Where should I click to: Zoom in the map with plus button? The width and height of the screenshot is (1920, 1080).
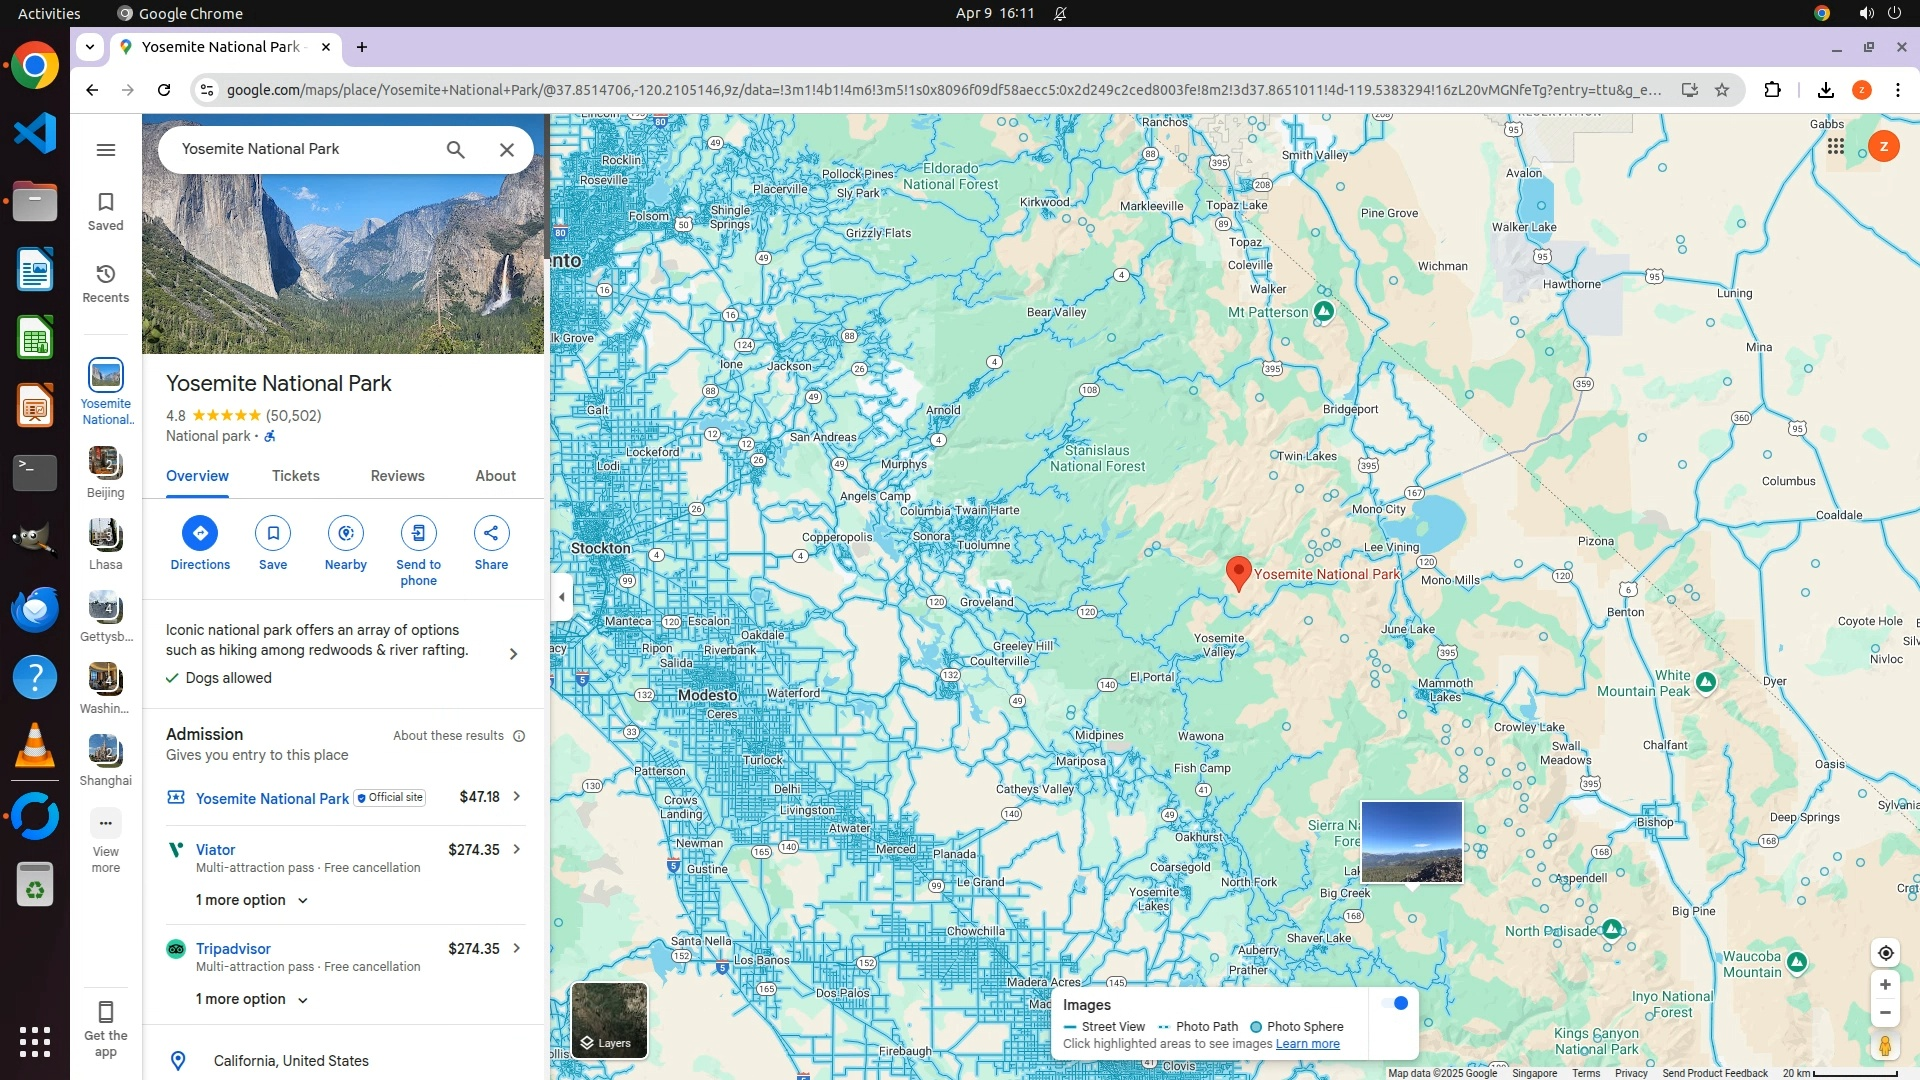pyautogui.click(x=1884, y=985)
